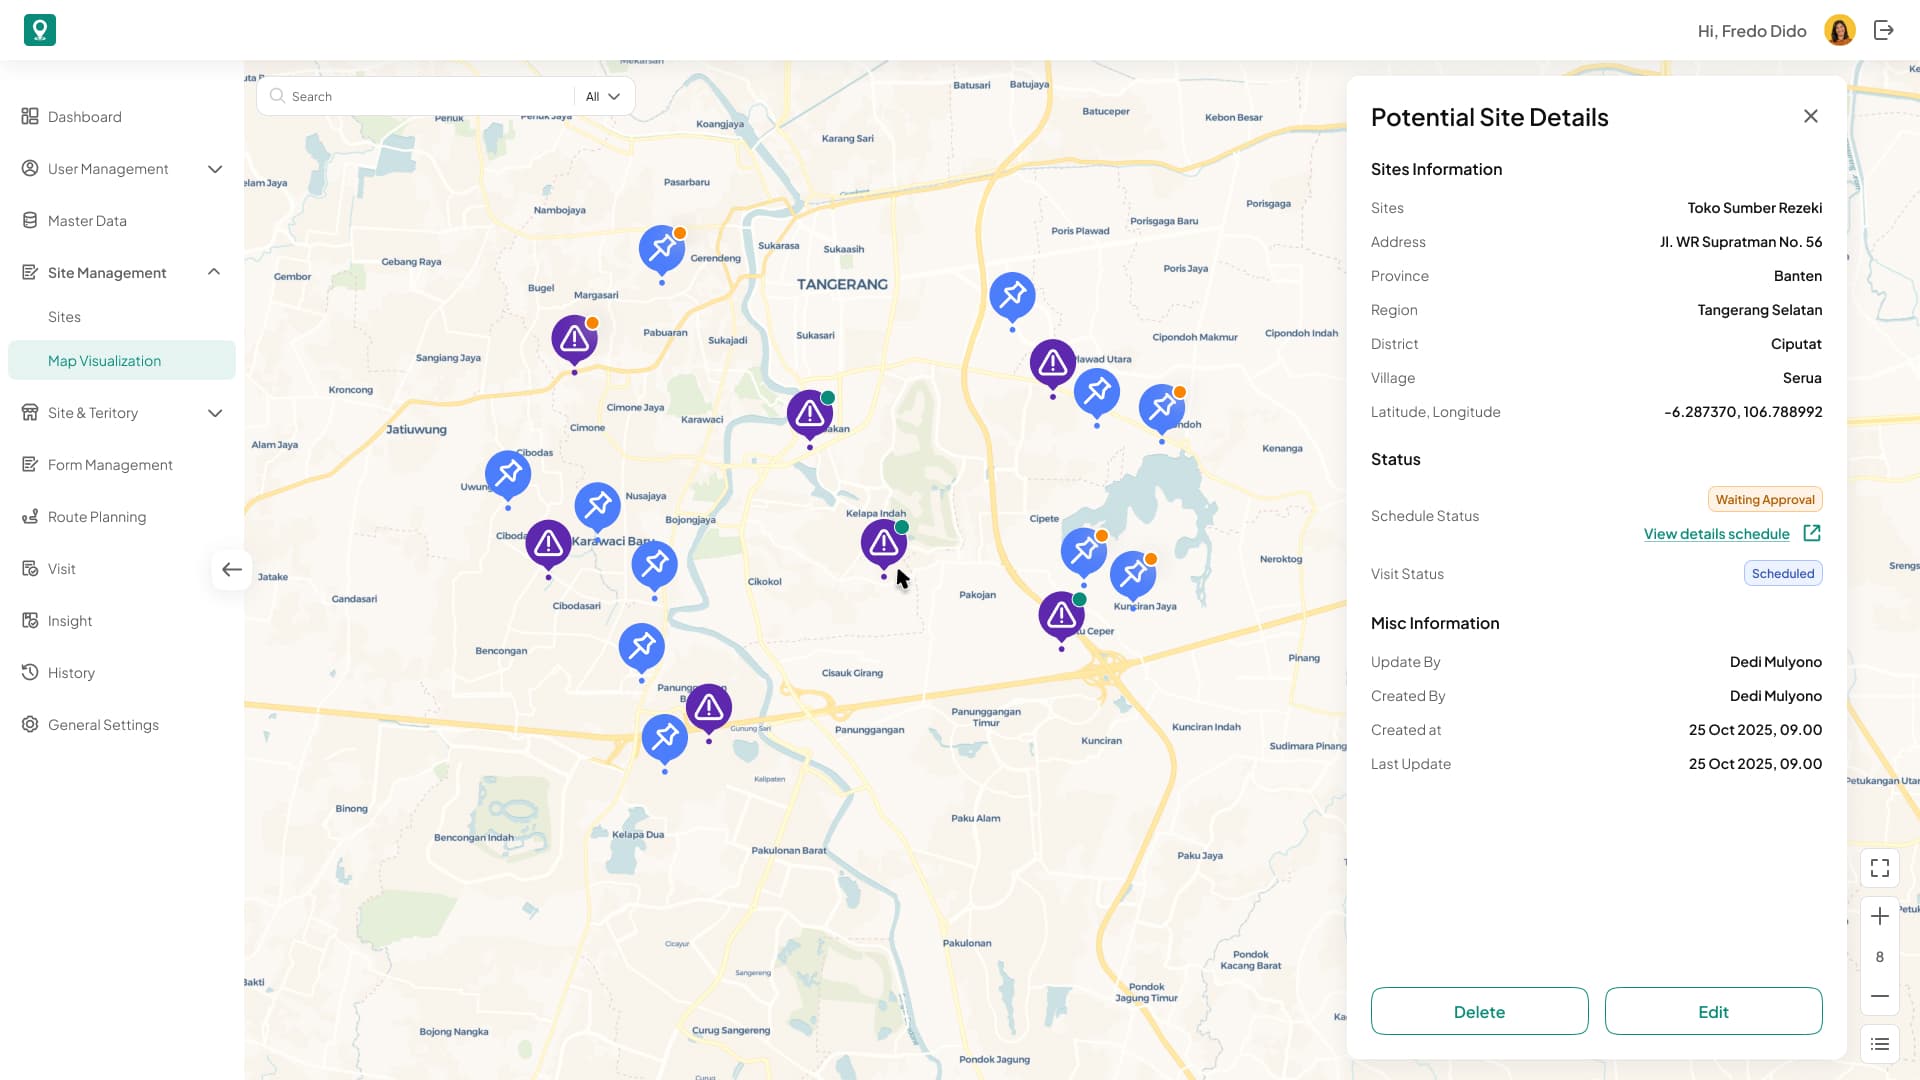Click coordinates -6.287370, 106.788992
The width and height of the screenshot is (1920, 1080).
1743,412
